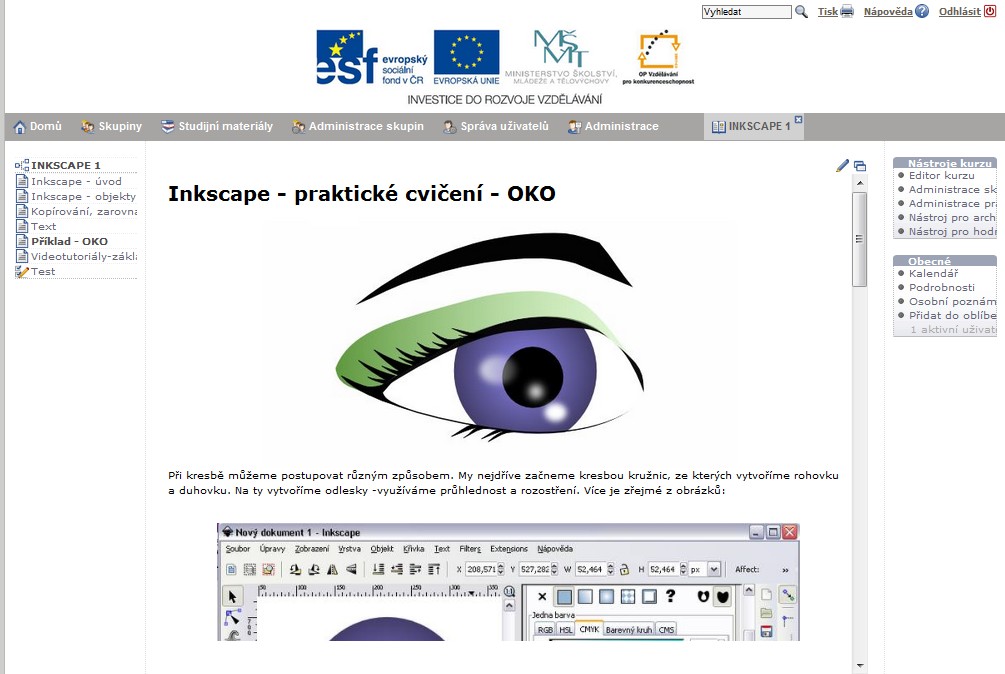Open the 'Administrace pr…' course tool link
1005x674 pixels.
(952, 204)
